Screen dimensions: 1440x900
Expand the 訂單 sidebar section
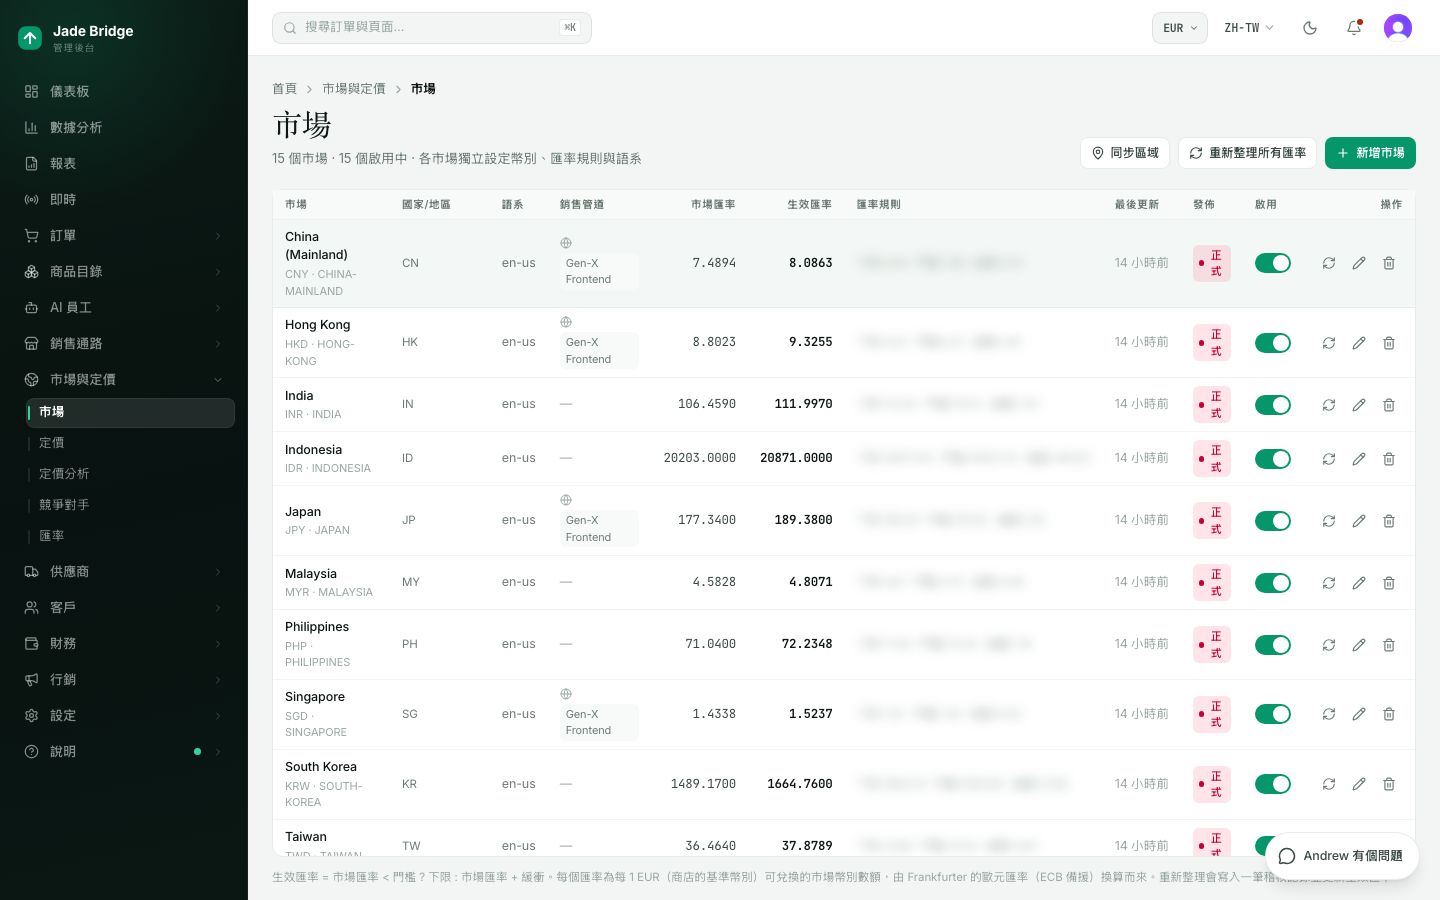(x=124, y=236)
